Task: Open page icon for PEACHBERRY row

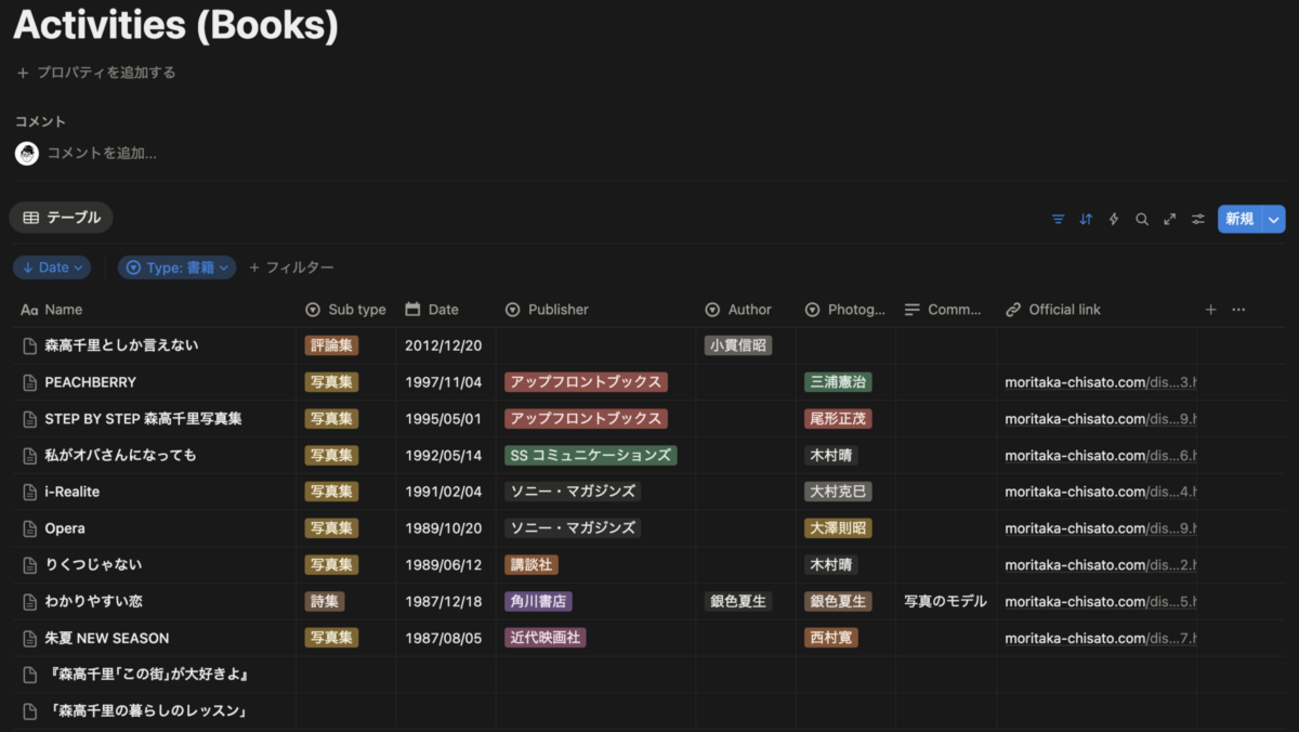Action: [30, 383]
